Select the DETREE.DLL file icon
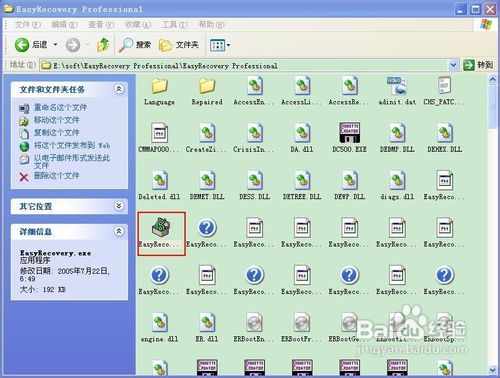Screen dimensions: 500x378 [x=302, y=180]
